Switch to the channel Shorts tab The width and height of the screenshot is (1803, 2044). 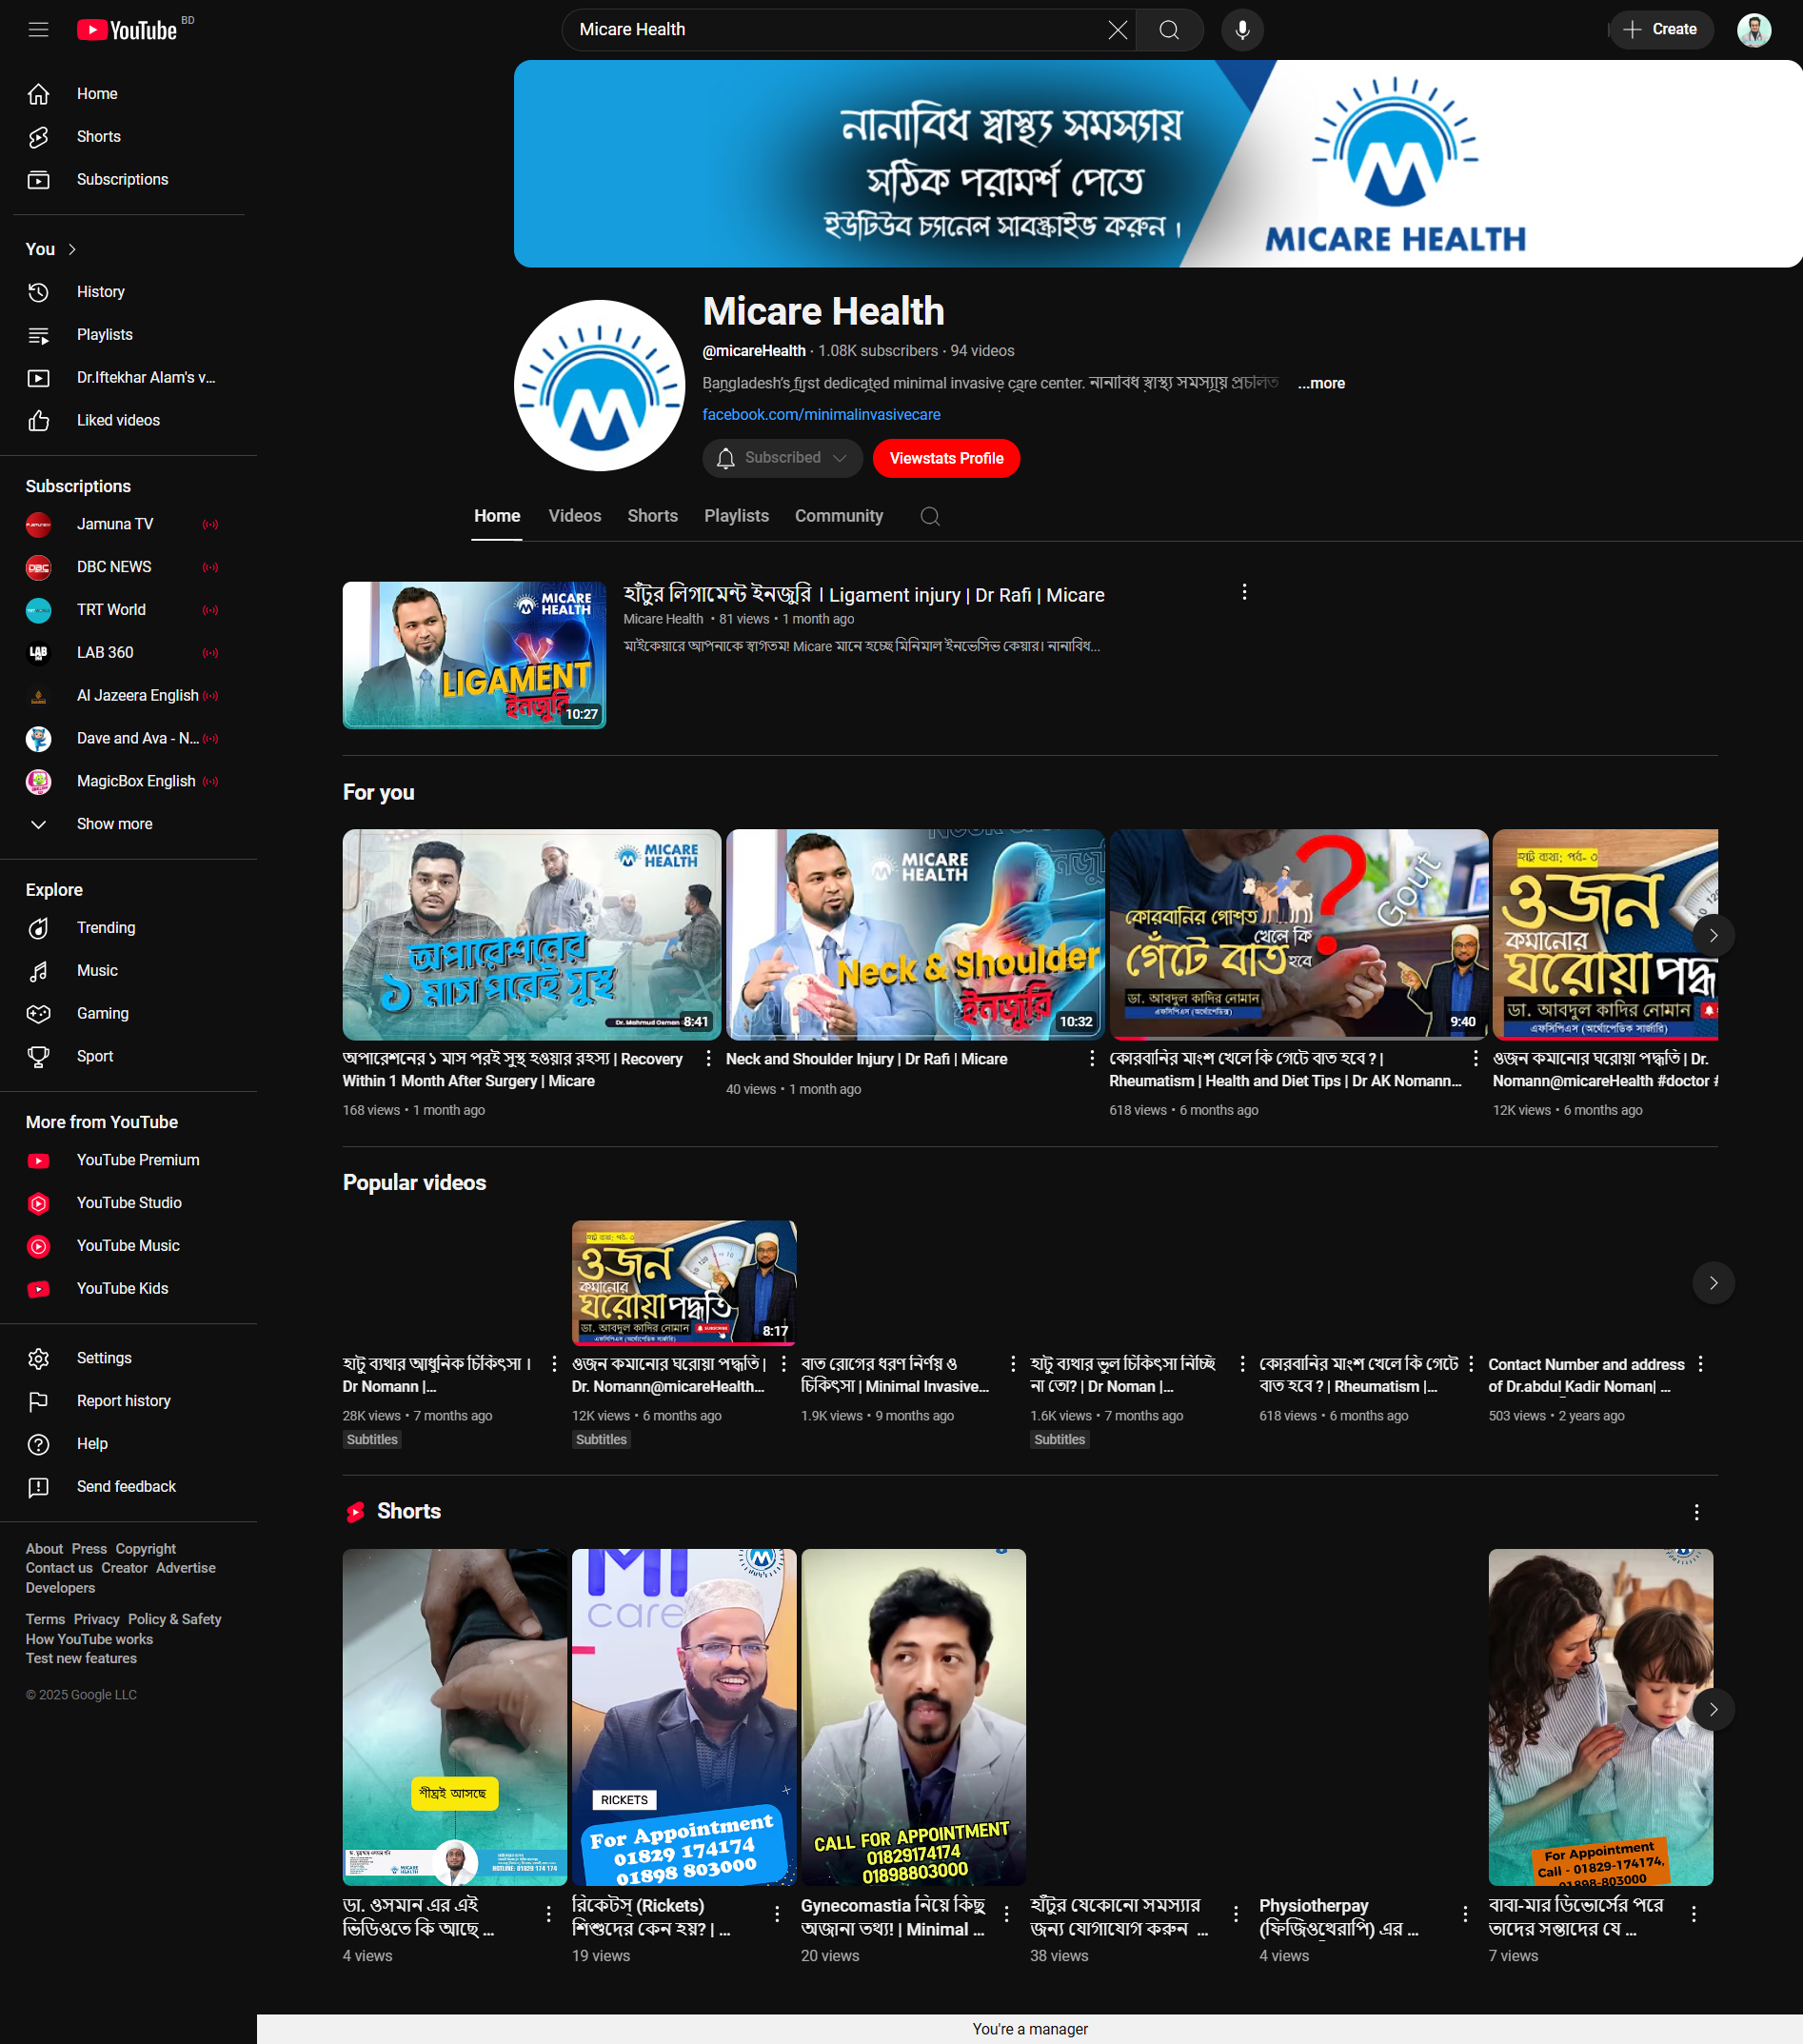click(653, 517)
